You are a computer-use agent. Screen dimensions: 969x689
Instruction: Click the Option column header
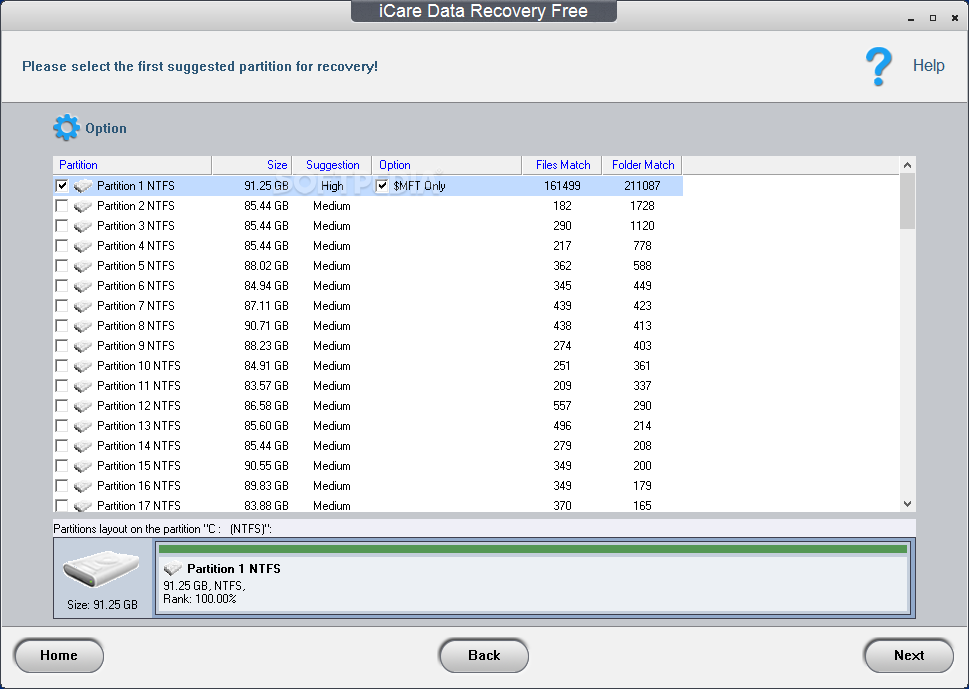coord(447,165)
